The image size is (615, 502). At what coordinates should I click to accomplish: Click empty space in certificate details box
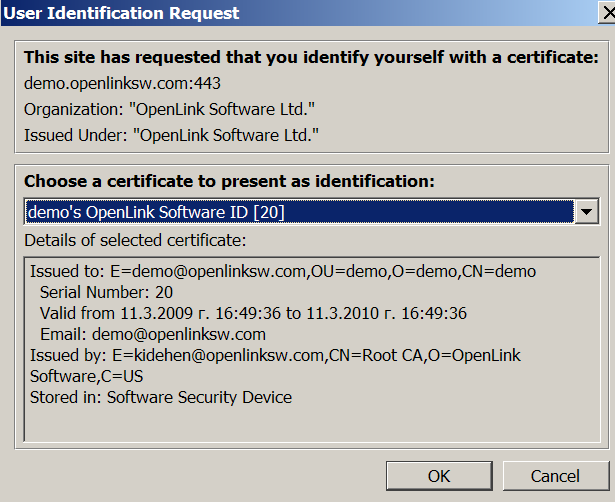click(300, 424)
